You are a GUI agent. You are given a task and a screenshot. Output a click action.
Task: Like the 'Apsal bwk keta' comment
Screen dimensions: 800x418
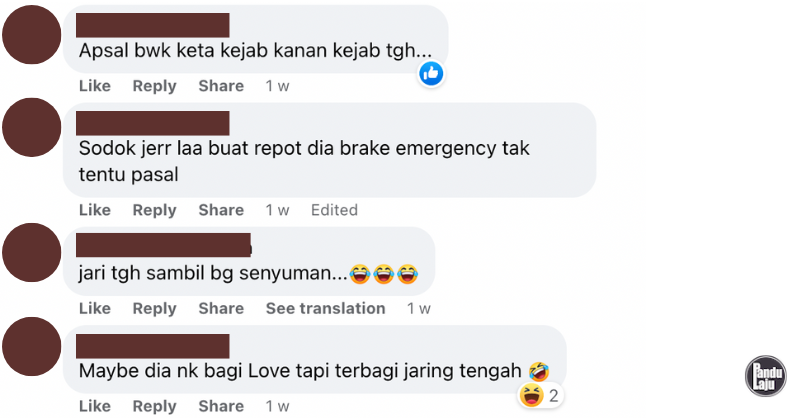click(x=95, y=86)
